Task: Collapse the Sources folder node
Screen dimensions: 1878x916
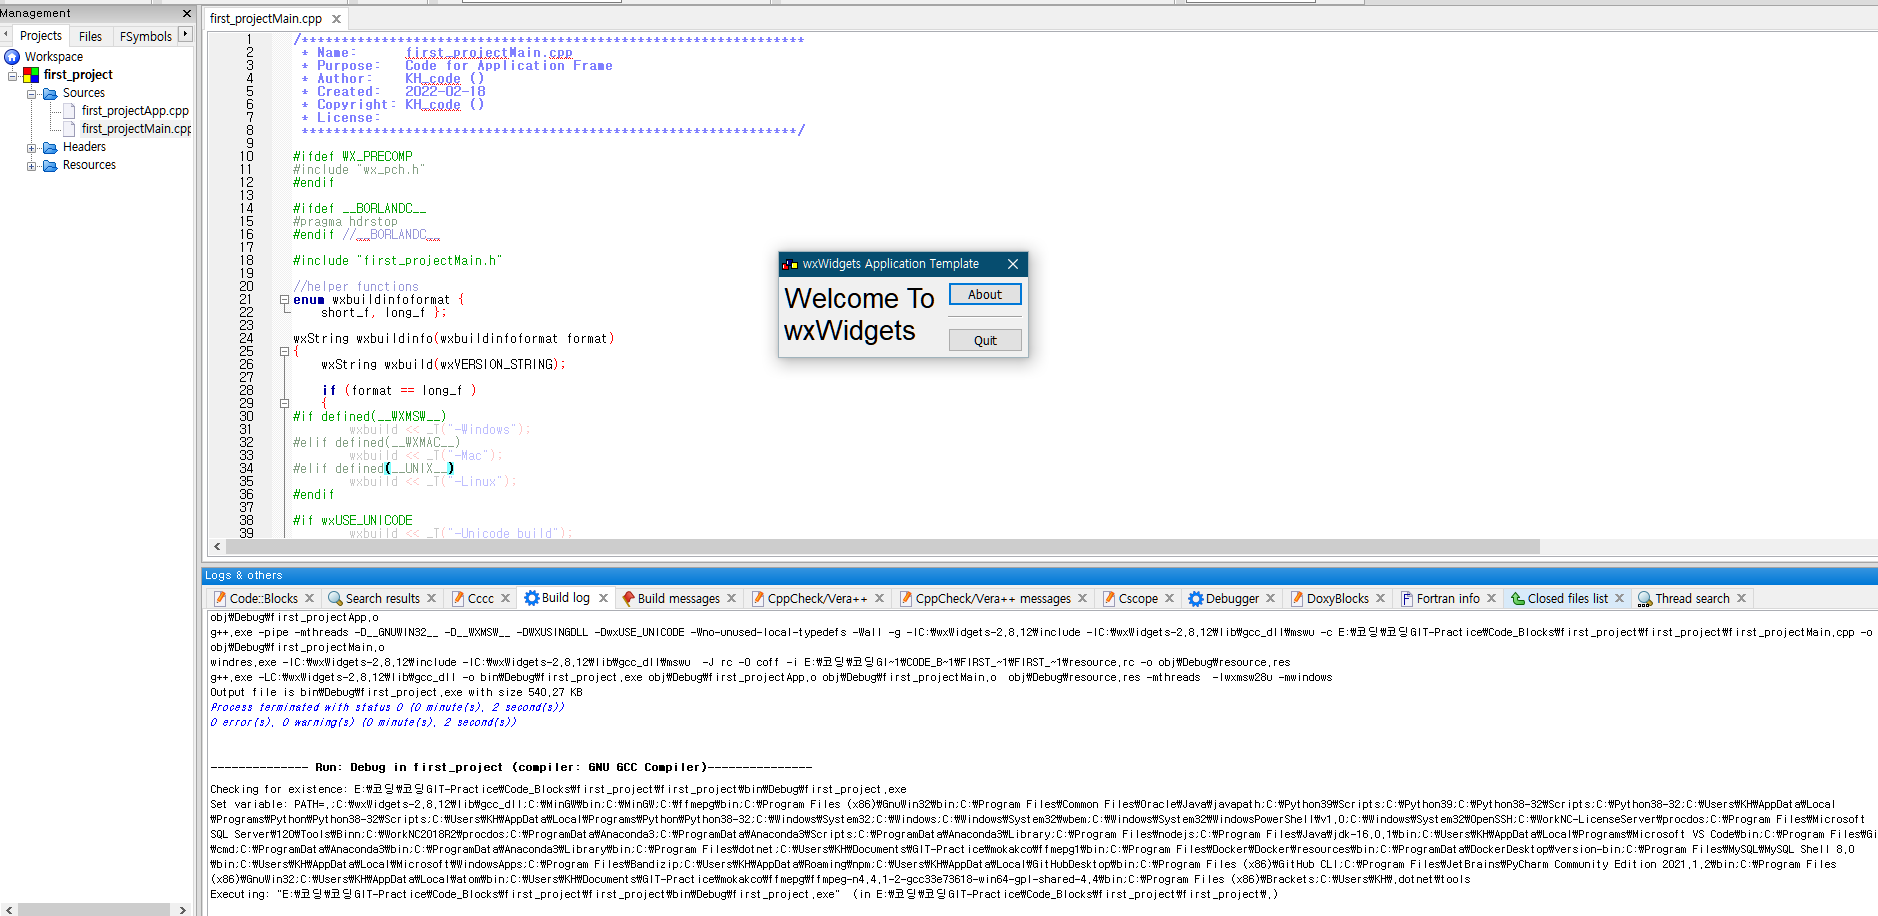Action: point(32,94)
